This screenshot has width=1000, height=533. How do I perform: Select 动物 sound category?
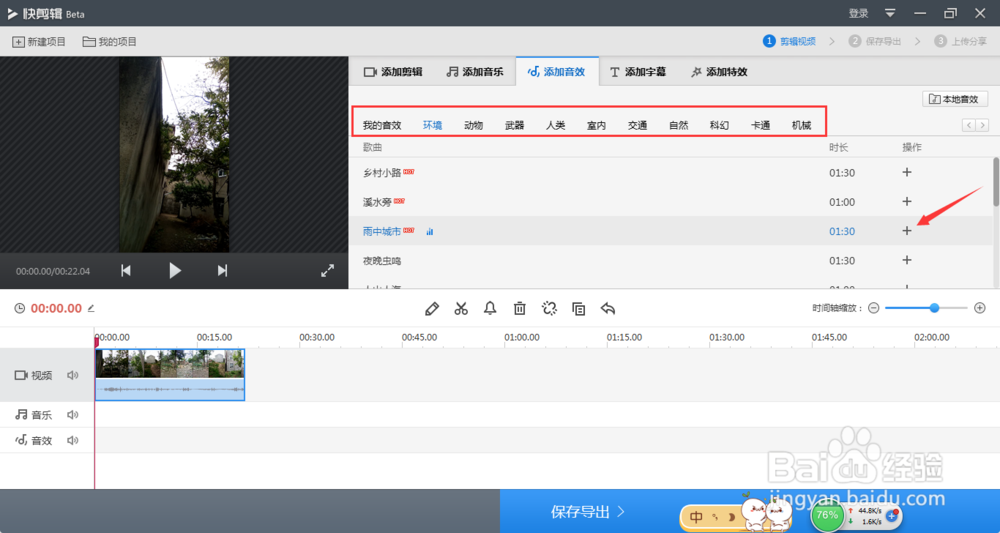(x=473, y=126)
